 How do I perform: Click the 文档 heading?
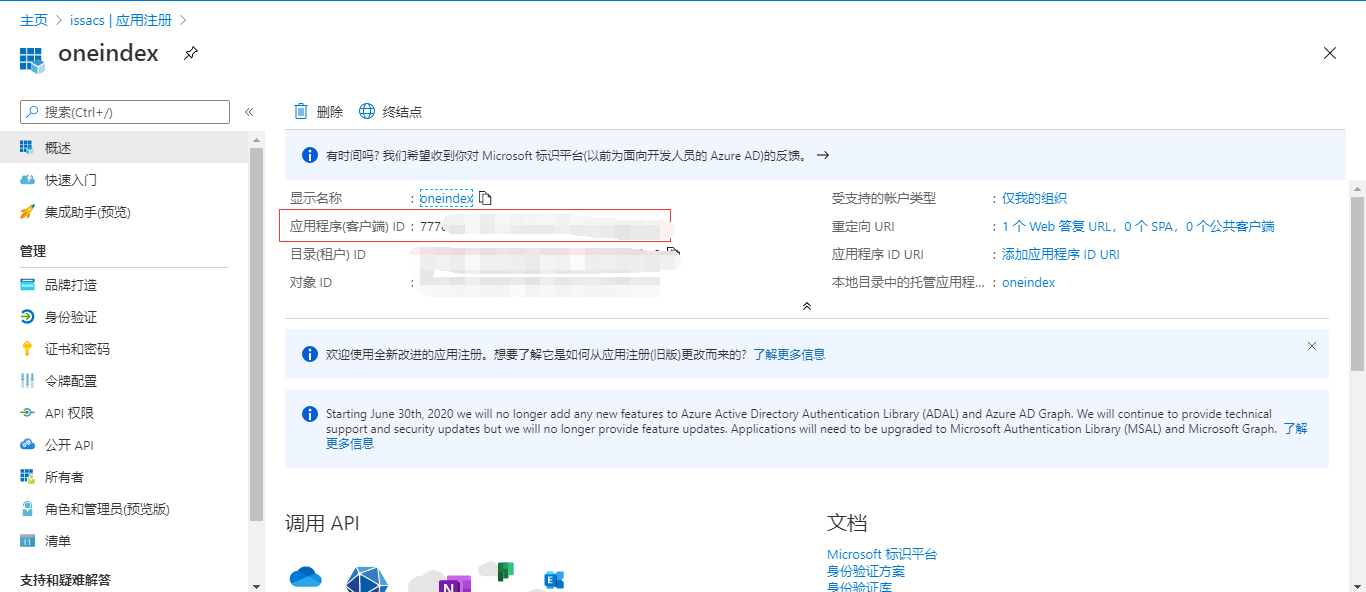click(x=847, y=523)
